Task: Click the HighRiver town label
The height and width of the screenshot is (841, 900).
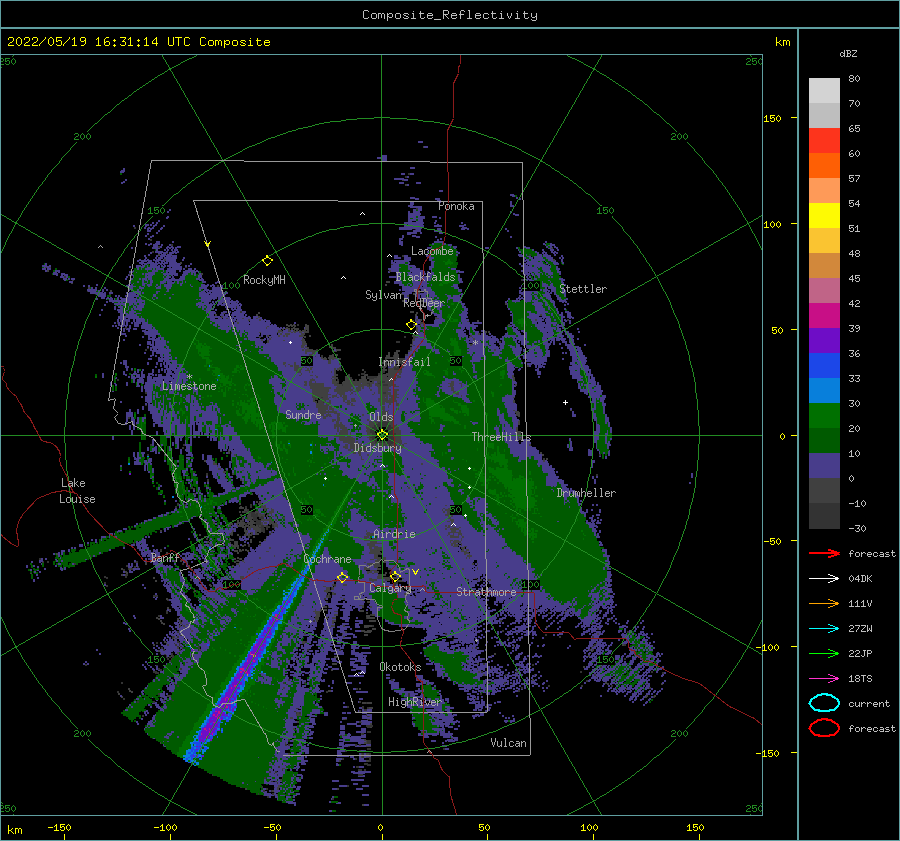Action: tap(414, 702)
